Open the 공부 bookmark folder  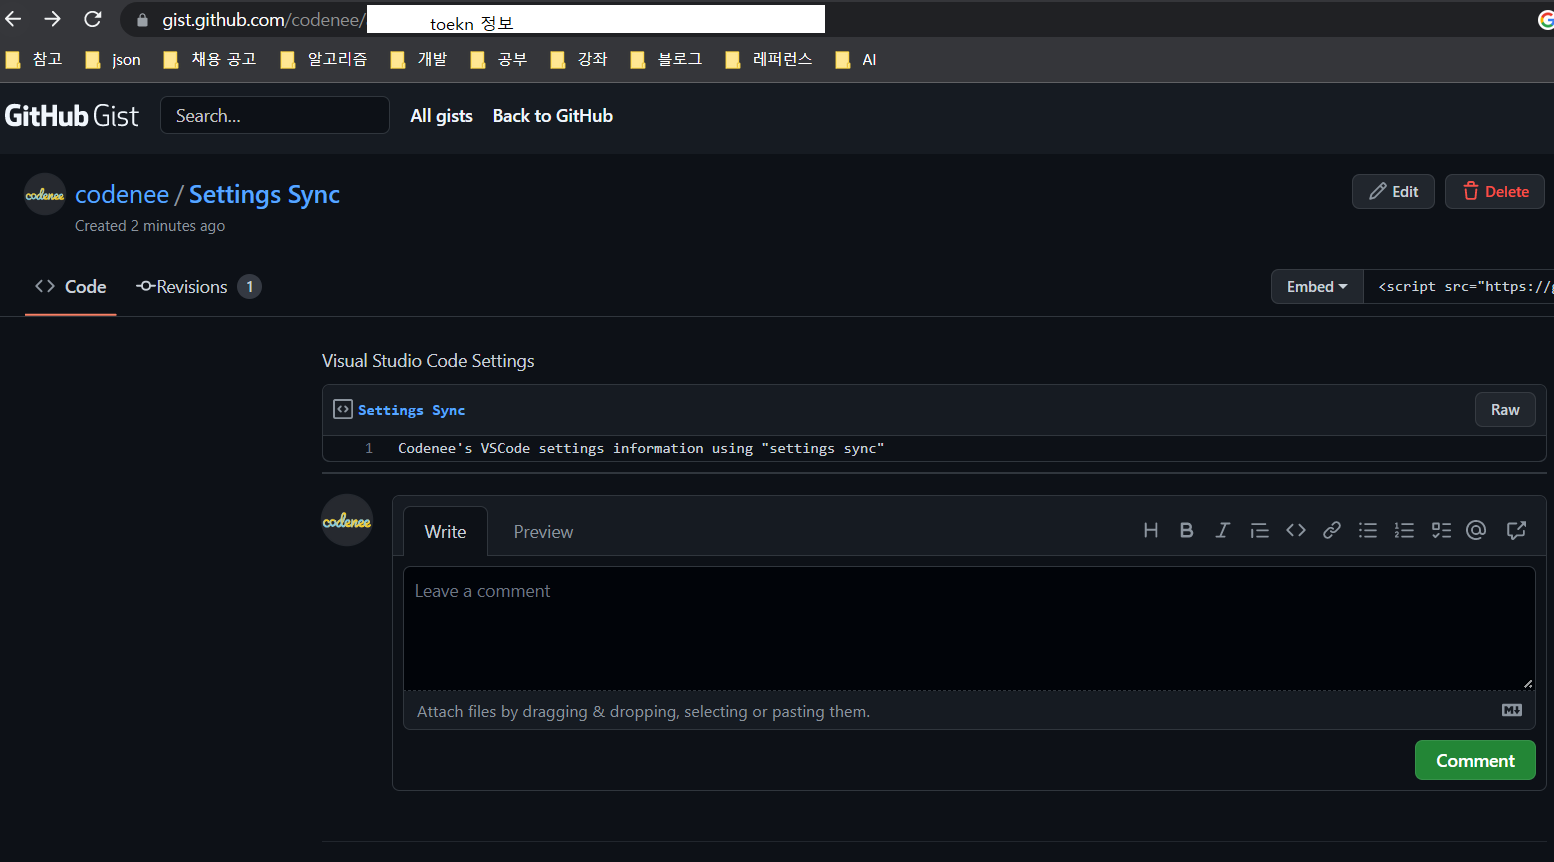point(499,60)
